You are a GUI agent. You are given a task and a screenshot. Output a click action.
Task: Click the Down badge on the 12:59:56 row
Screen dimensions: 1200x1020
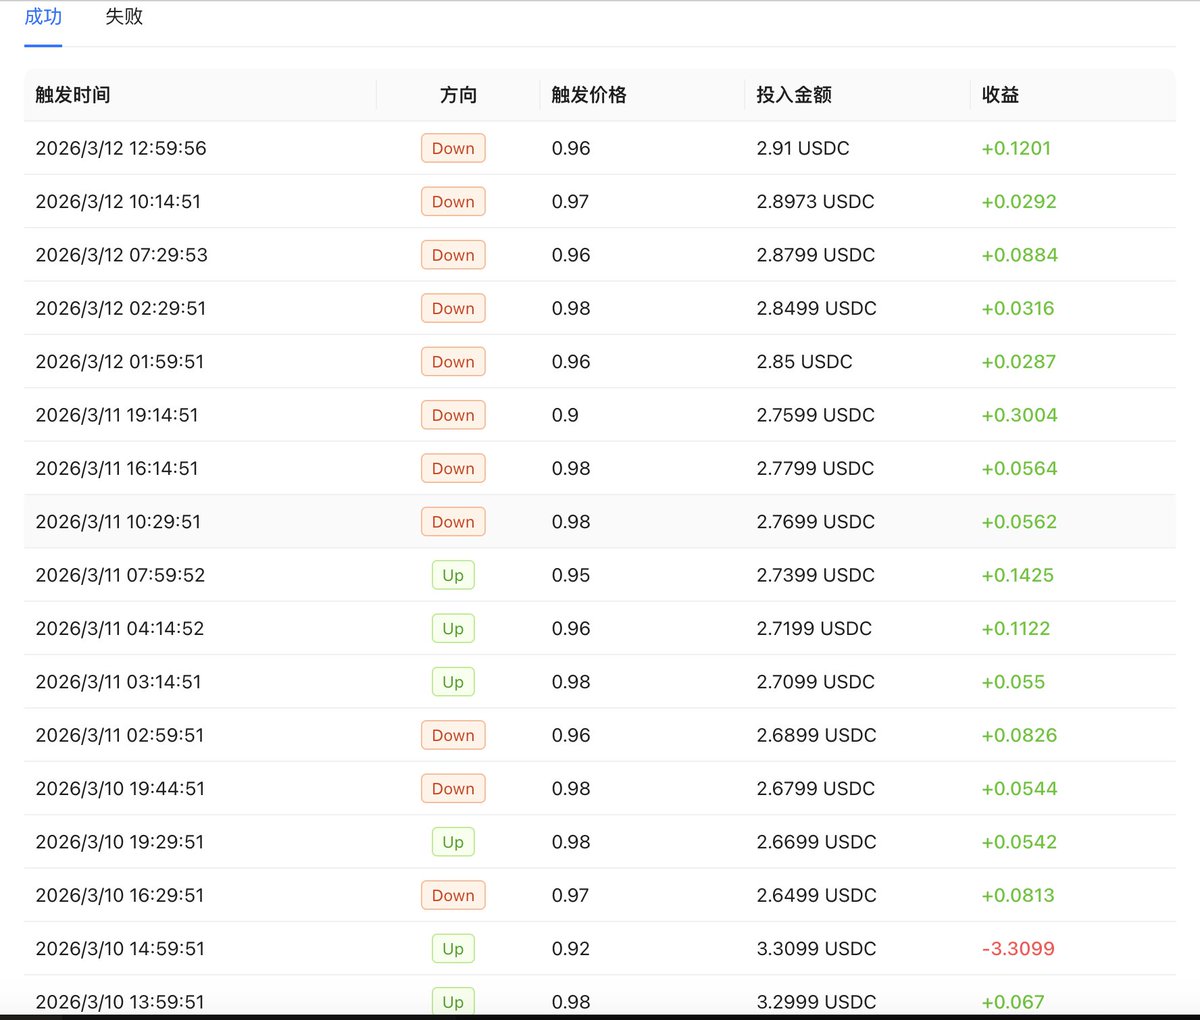click(452, 147)
